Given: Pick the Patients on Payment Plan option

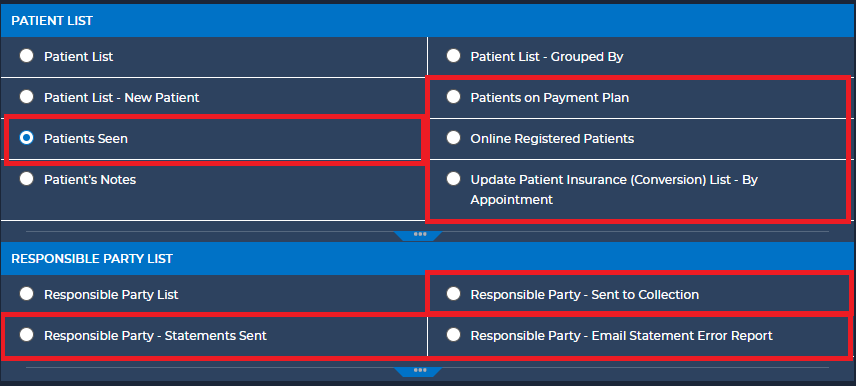Looking at the screenshot, I should point(453,97).
